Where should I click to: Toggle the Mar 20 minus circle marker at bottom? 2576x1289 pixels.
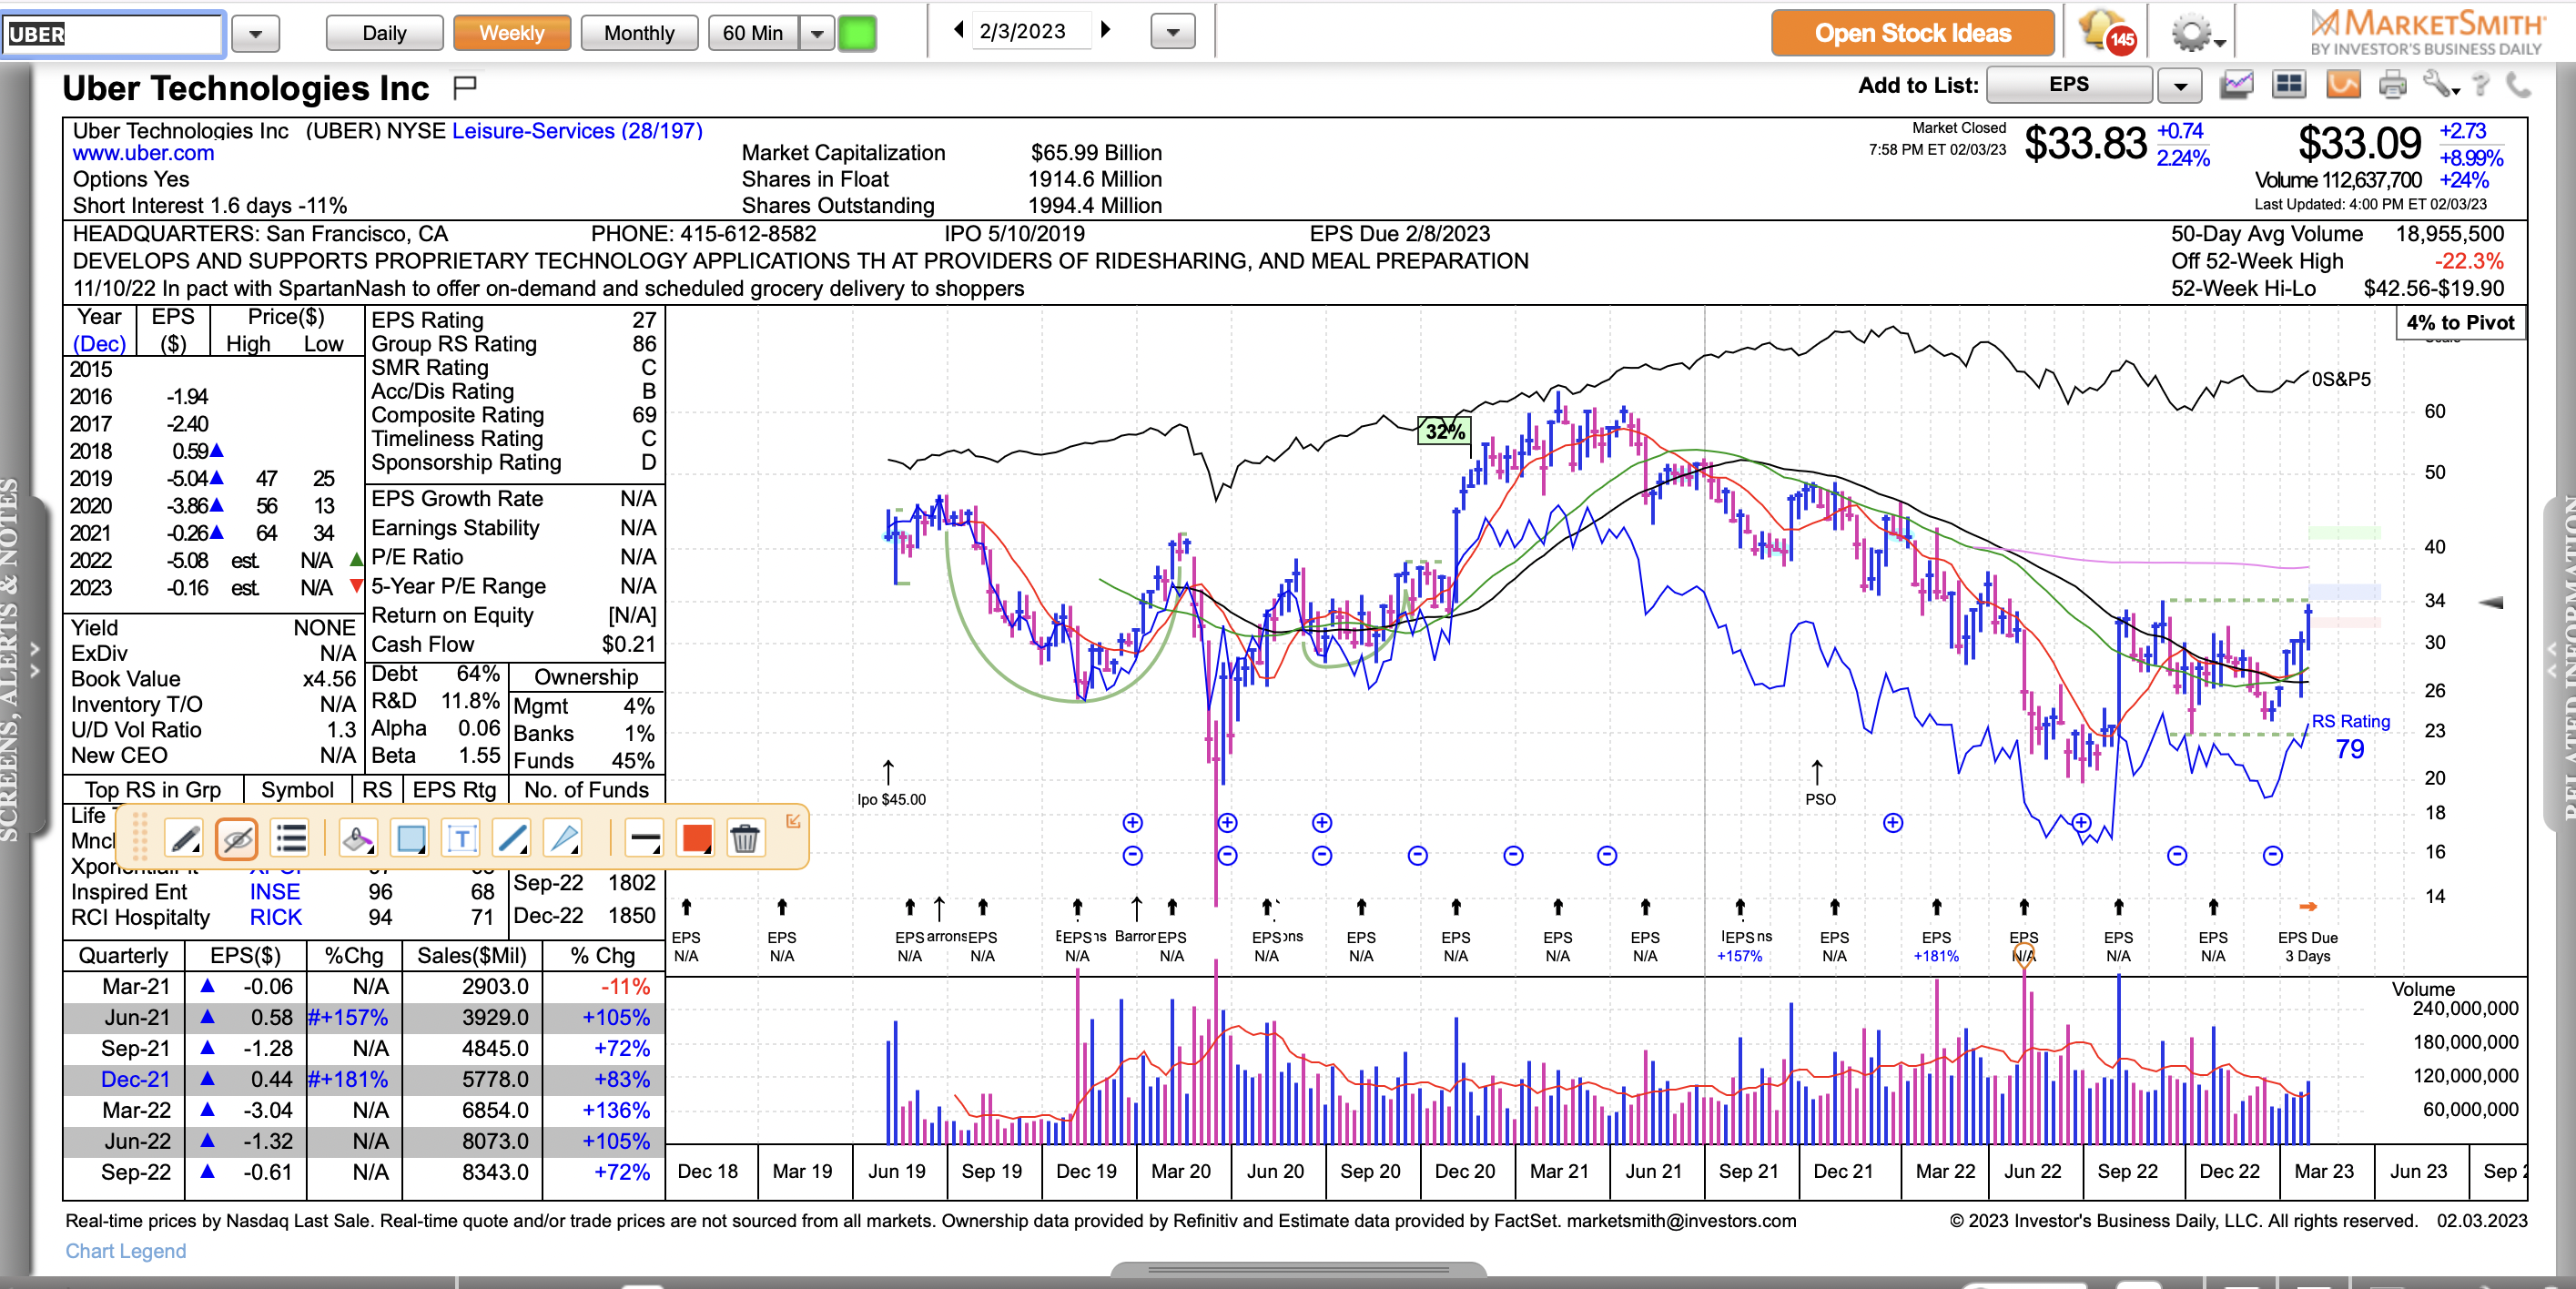click(1227, 856)
